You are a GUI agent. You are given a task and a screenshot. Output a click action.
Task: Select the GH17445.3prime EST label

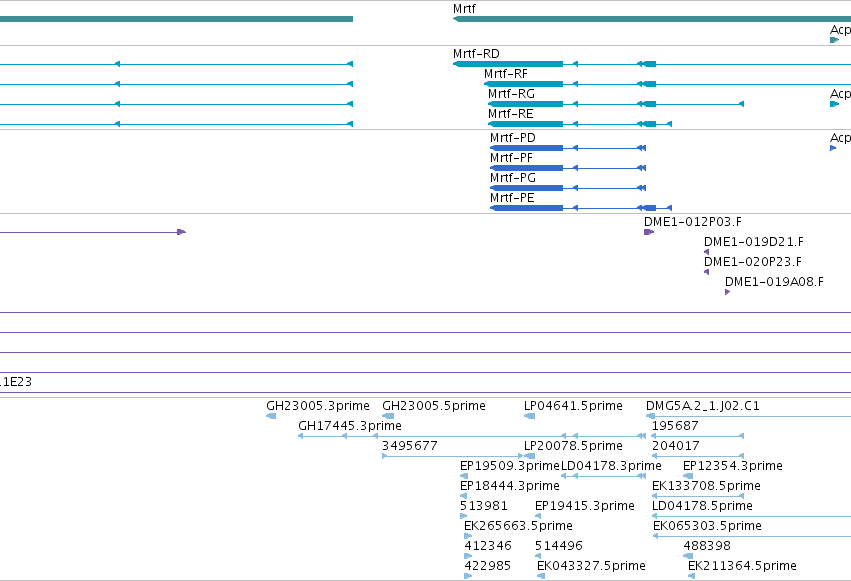pyautogui.click(x=350, y=426)
